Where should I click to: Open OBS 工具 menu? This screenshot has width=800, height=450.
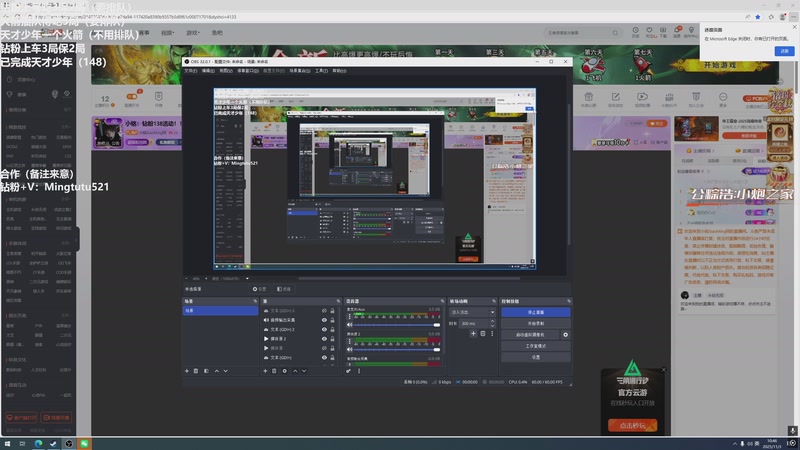point(321,71)
